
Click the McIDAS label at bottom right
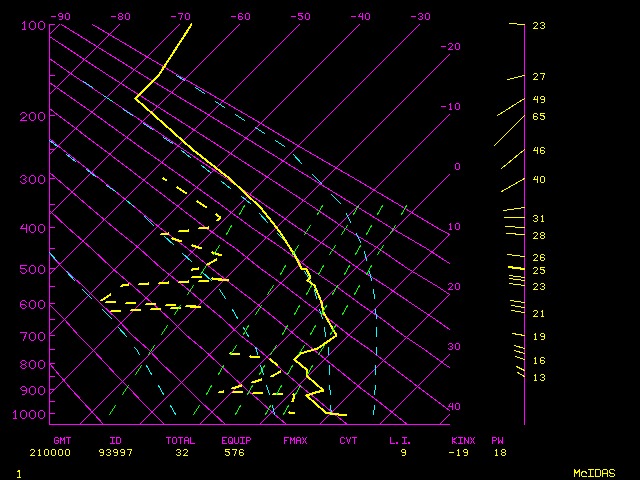[594, 472]
